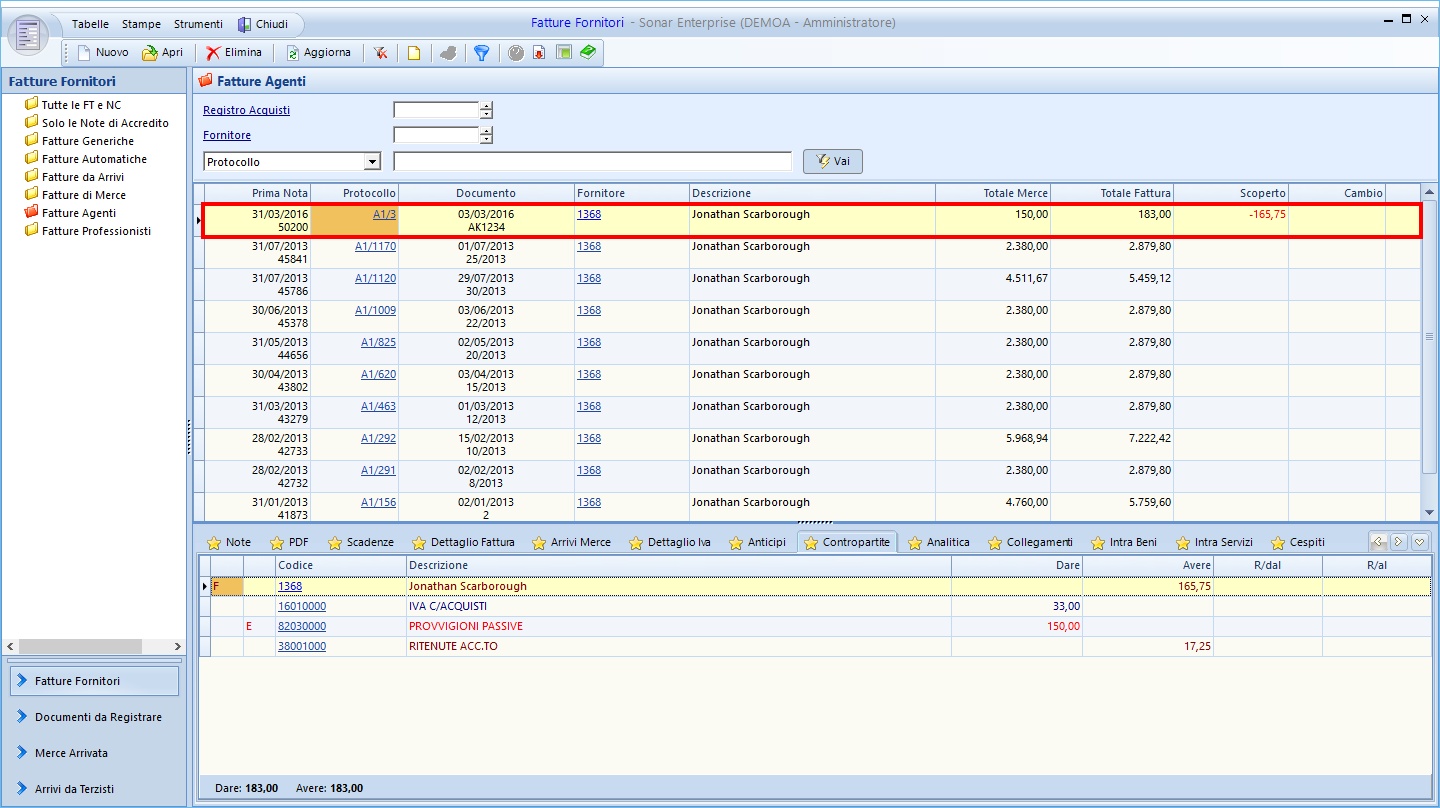The height and width of the screenshot is (808, 1440).
Task: Open the Stampe menu
Action: [141, 24]
